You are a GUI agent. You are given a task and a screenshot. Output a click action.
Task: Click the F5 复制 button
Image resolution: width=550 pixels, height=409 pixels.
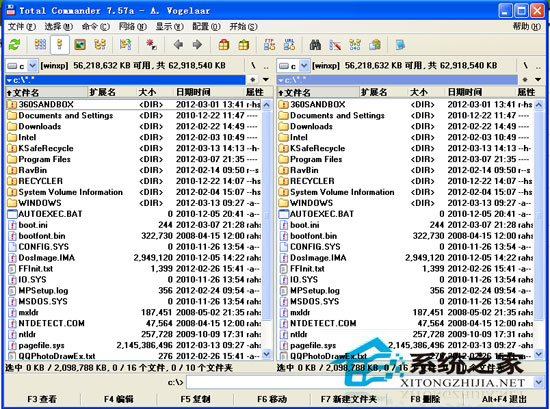tap(195, 399)
